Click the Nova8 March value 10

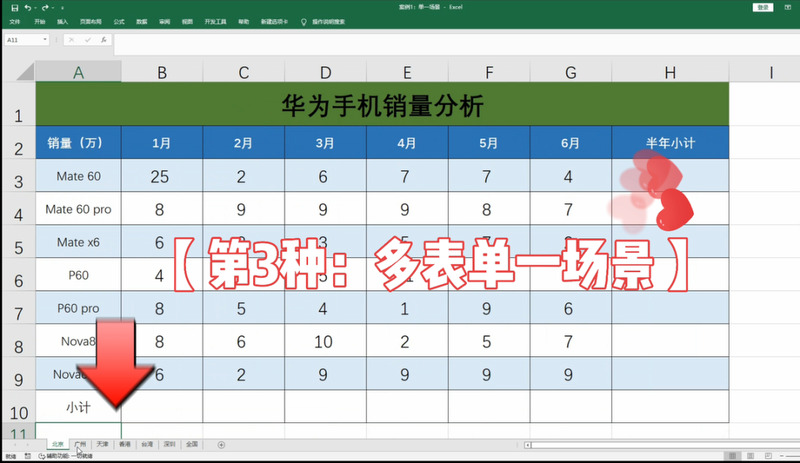tap(325, 341)
